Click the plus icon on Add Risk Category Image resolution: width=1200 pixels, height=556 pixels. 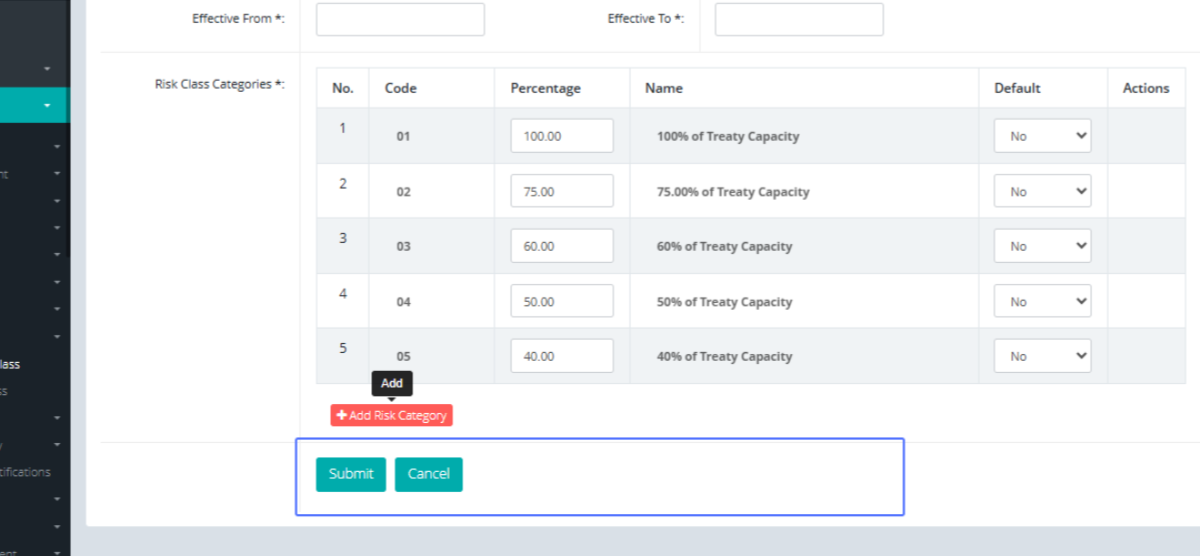(x=342, y=415)
